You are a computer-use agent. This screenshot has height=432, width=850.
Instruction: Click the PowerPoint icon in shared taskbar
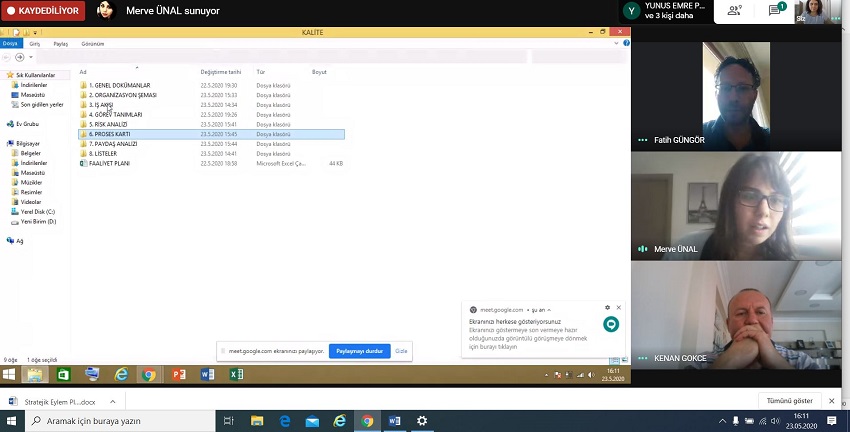pyautogui.click(x=179, y=375)
